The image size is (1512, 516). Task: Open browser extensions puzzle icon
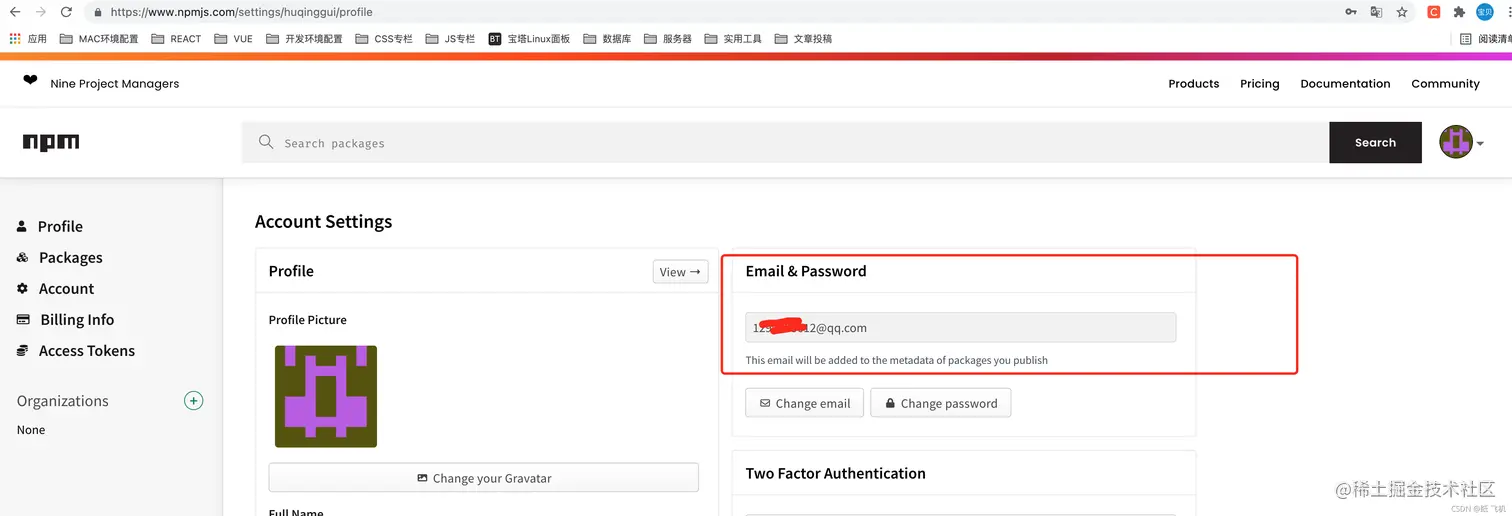click(1459, 12)
